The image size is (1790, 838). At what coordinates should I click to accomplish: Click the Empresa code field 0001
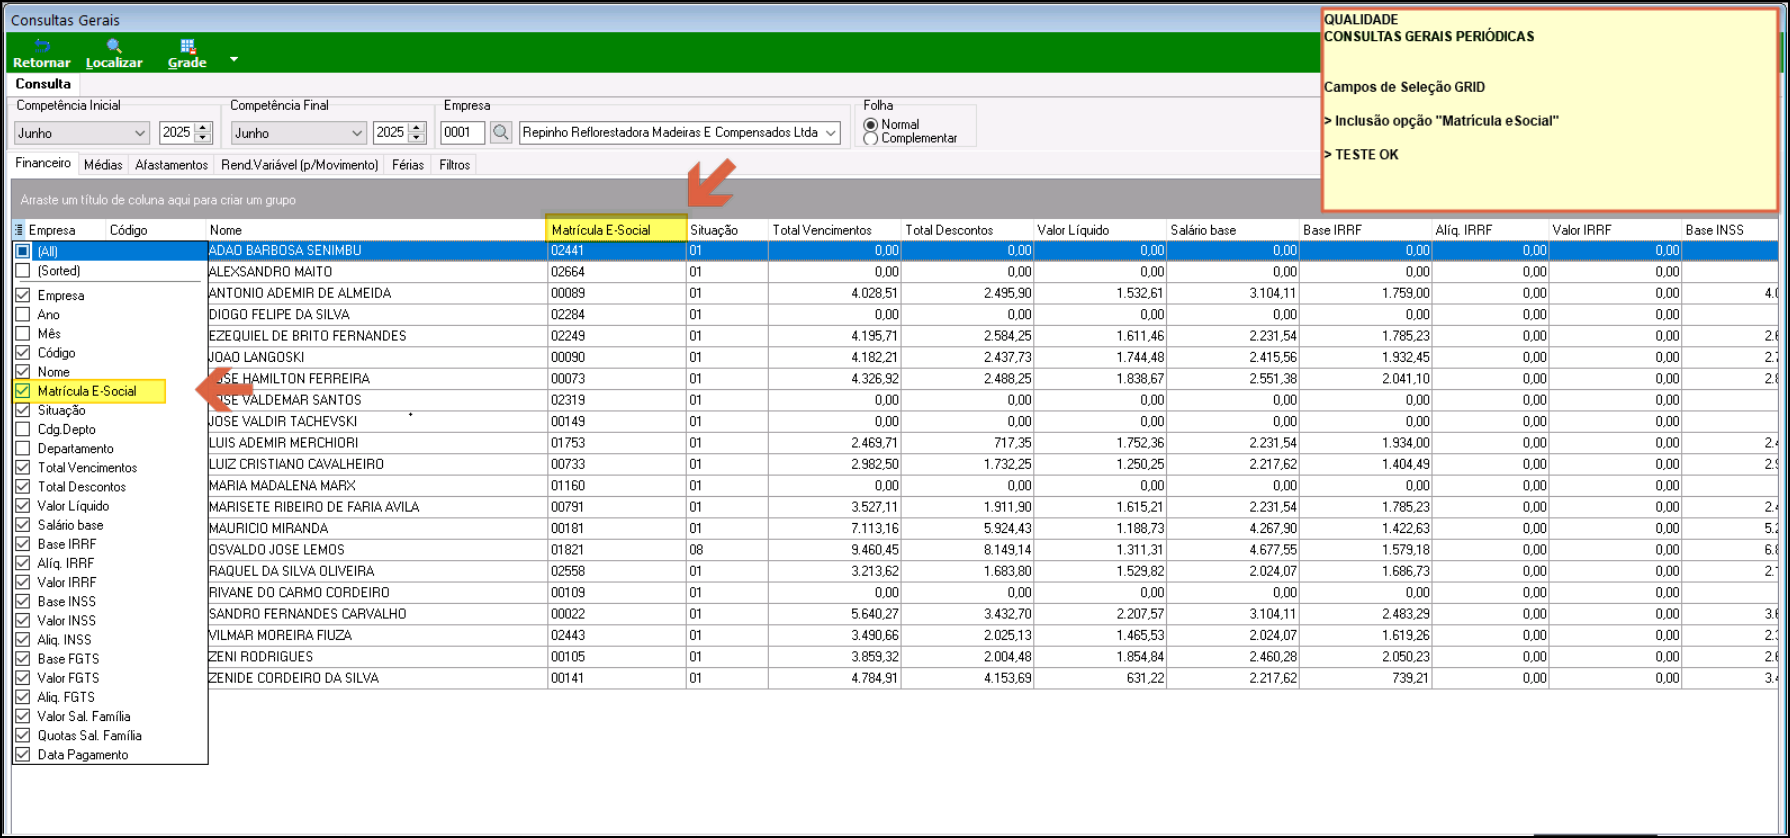click(463, 132)
